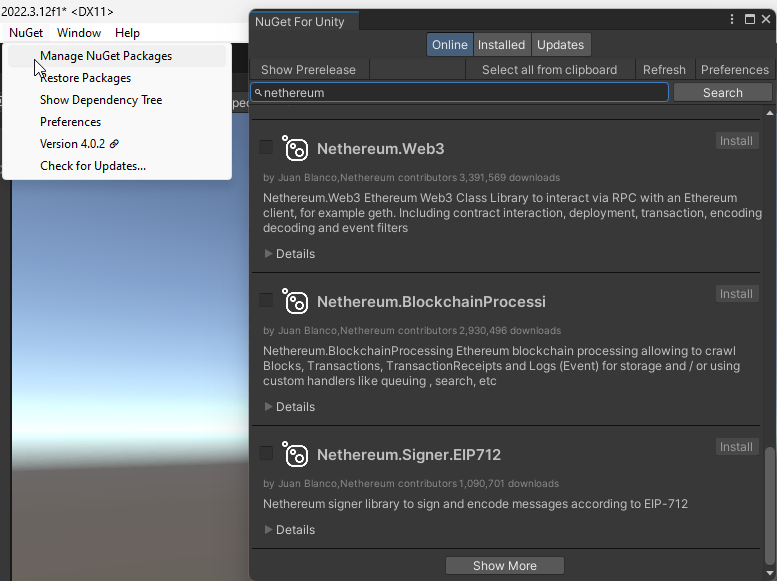Close the NuGet For Unity window

coord(766,19)
